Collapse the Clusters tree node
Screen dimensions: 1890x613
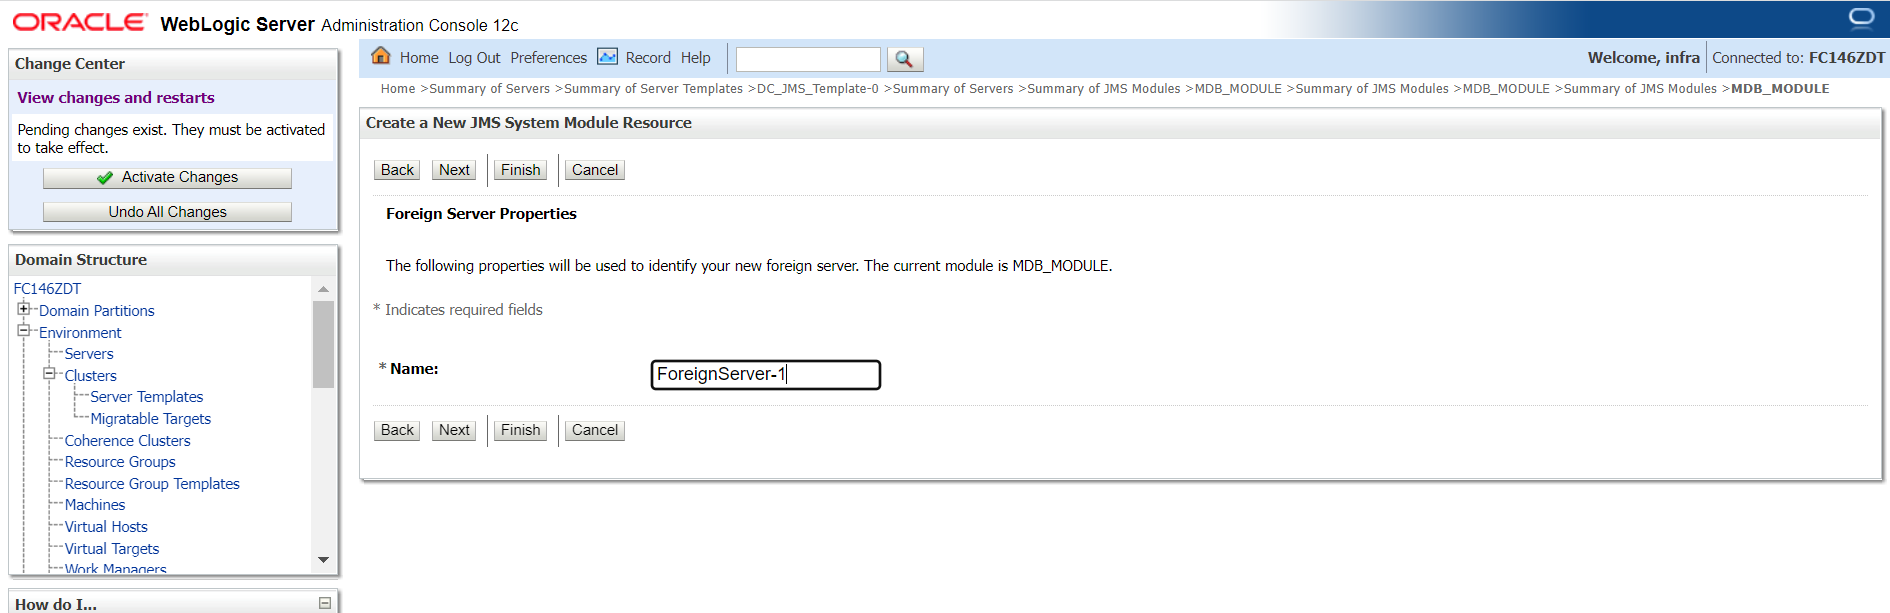pos(48,374)
